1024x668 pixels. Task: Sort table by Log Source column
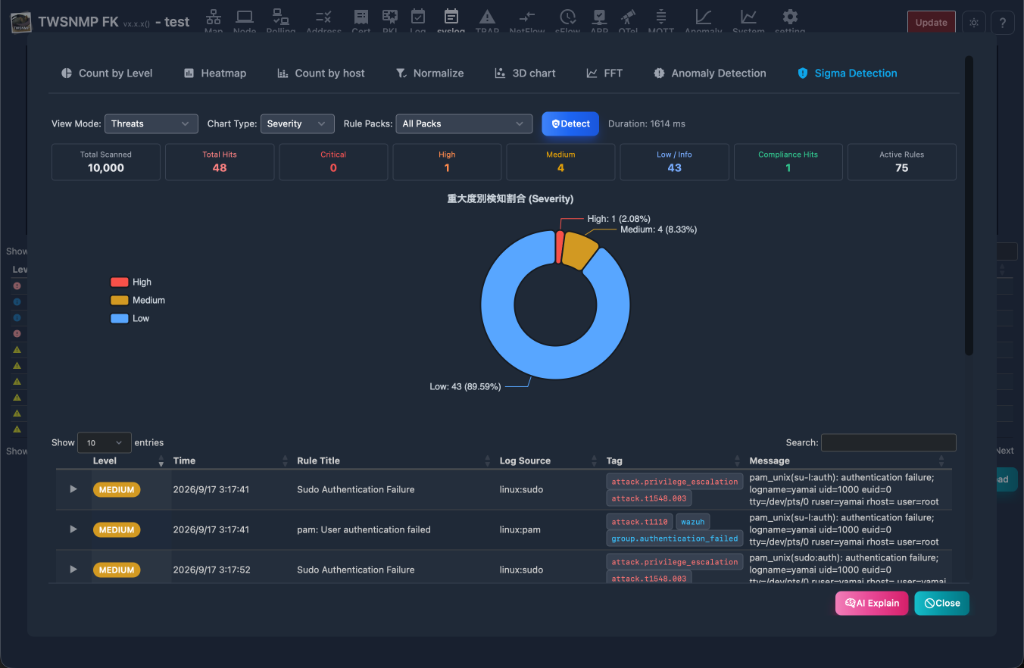point(547,461)
